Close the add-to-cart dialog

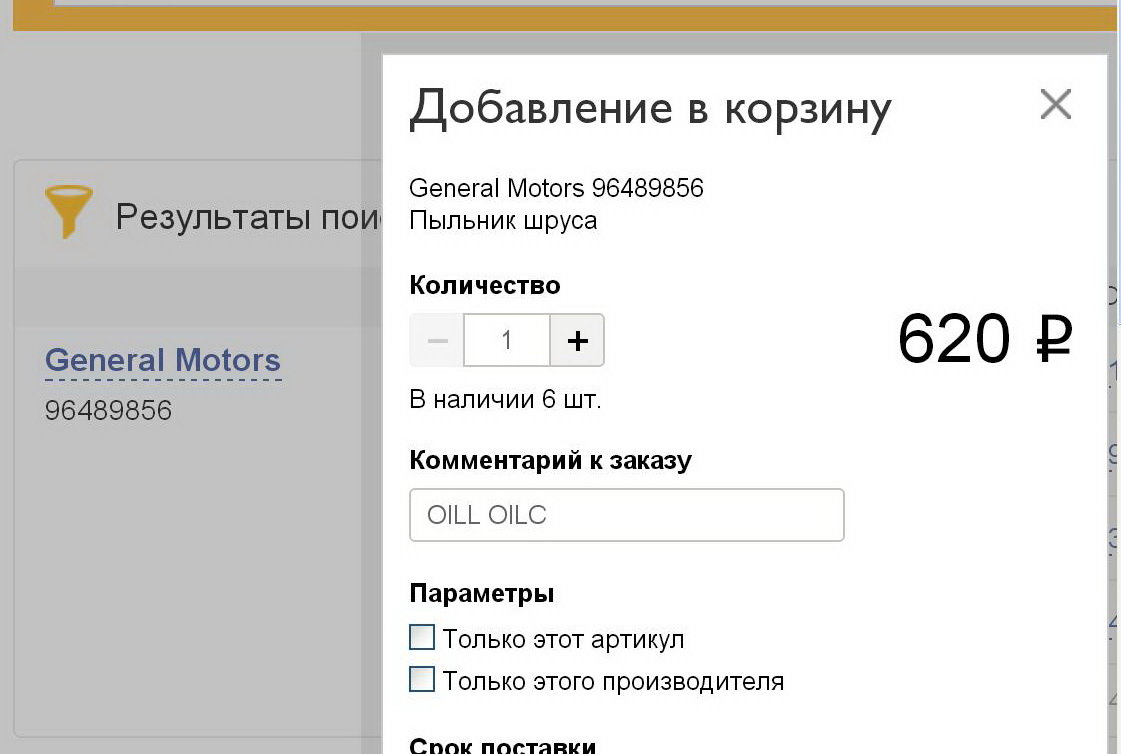[x=1055, y=104]
